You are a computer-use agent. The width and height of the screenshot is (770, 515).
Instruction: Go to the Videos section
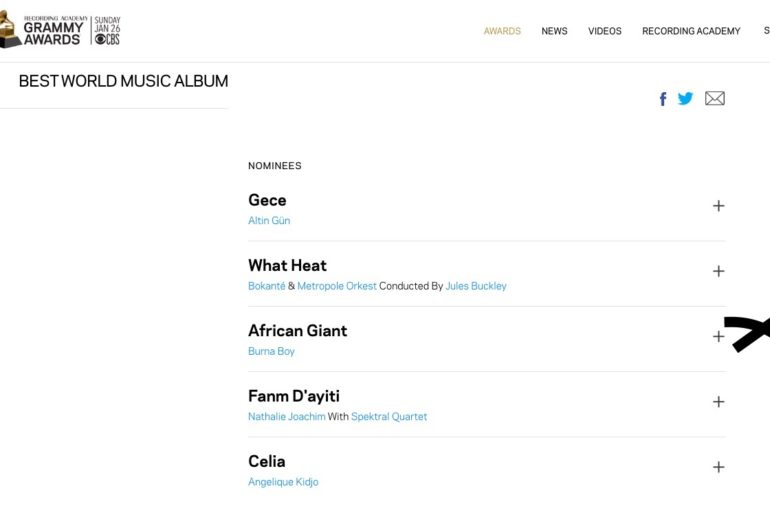(x=604, y=31)
